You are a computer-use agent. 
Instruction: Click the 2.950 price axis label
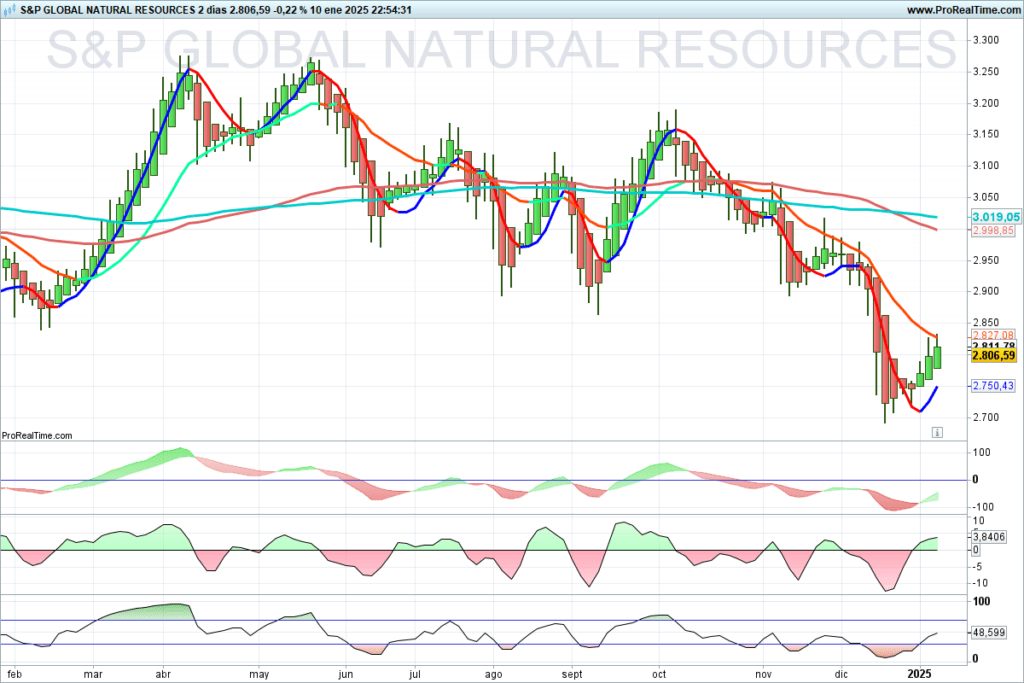click(x=985, y=260)
